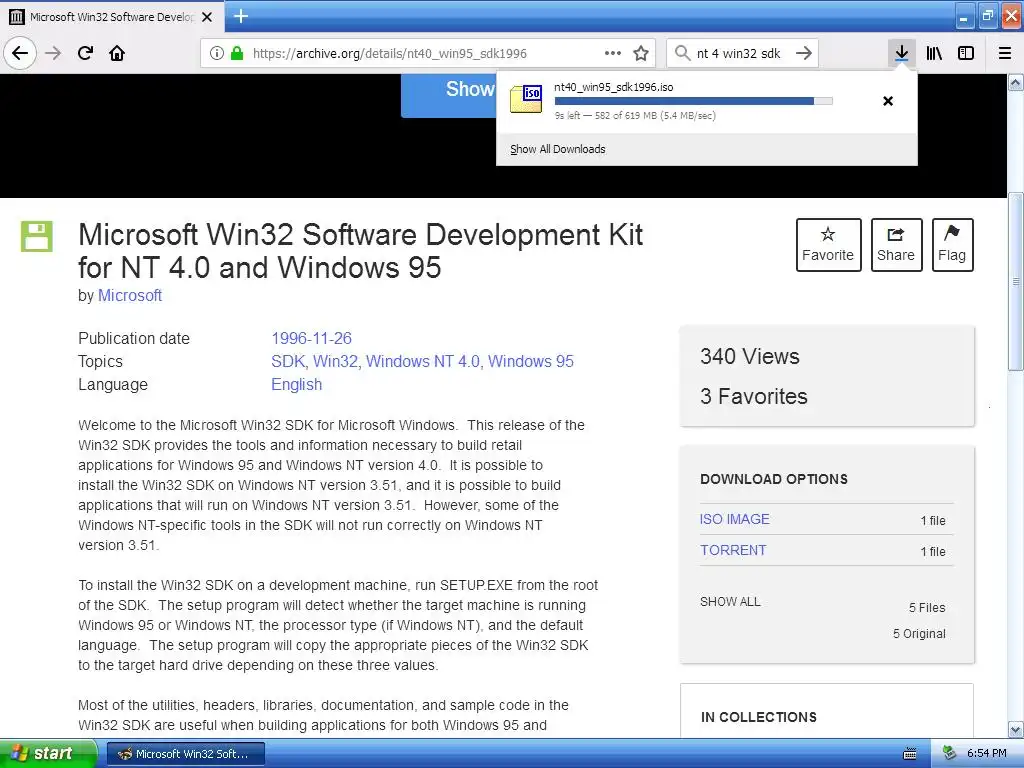Screen dimensions: 1024x768
Task: Click the network tray icon
Action: pos(950,754)
